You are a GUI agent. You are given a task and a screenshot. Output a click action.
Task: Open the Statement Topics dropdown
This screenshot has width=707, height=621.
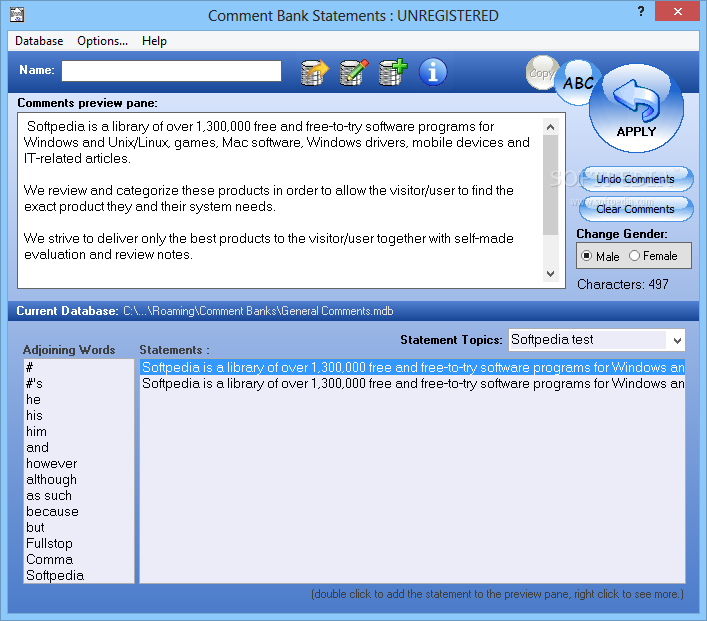point(676,340)
